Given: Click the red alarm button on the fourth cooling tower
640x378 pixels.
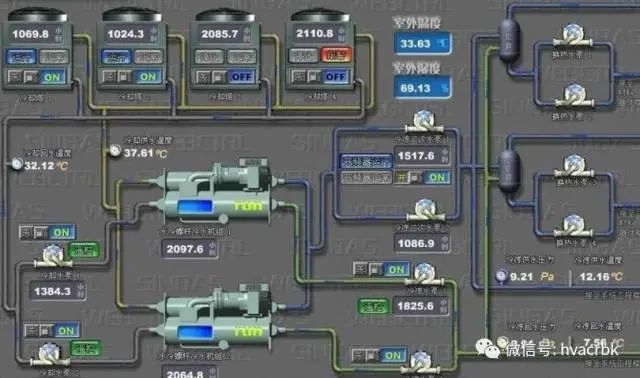Looking at the screenshot, I should [336, 55].
